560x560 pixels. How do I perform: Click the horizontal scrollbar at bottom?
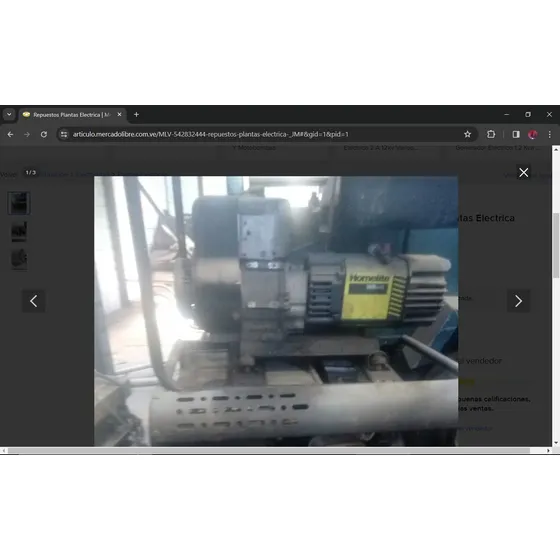269,451
